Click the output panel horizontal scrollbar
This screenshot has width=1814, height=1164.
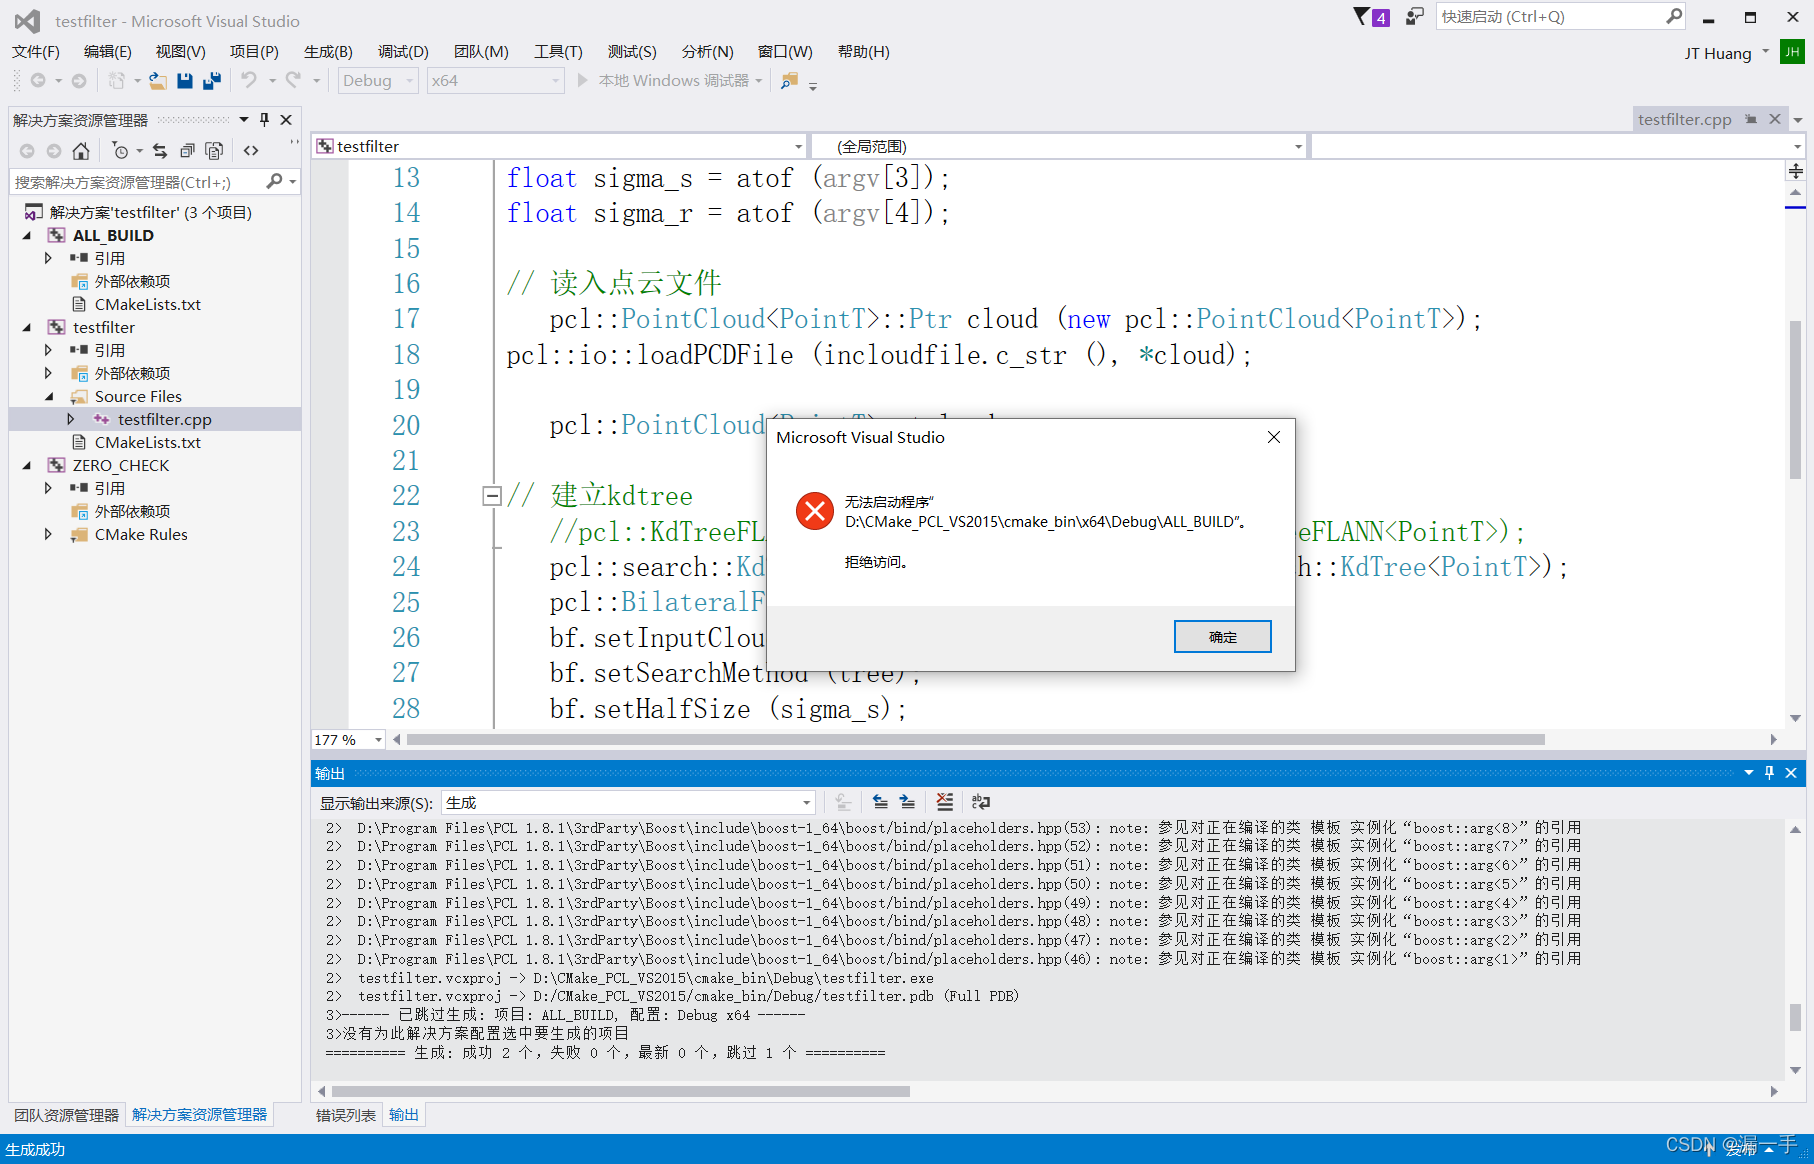coord(620,1091)
